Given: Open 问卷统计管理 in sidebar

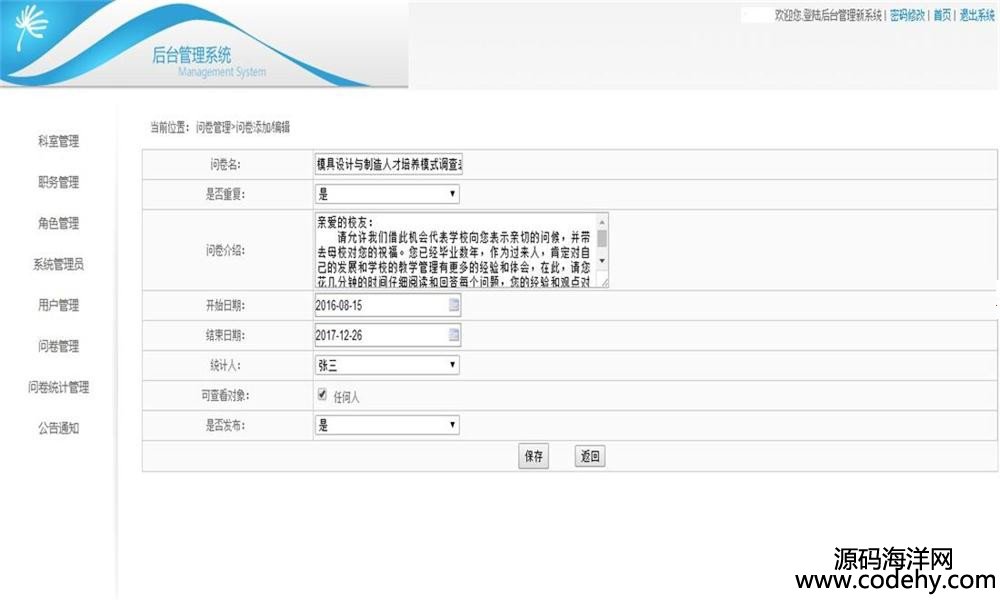Looking at the screenshot, I should pyautogui.click(x=58, y=387).
